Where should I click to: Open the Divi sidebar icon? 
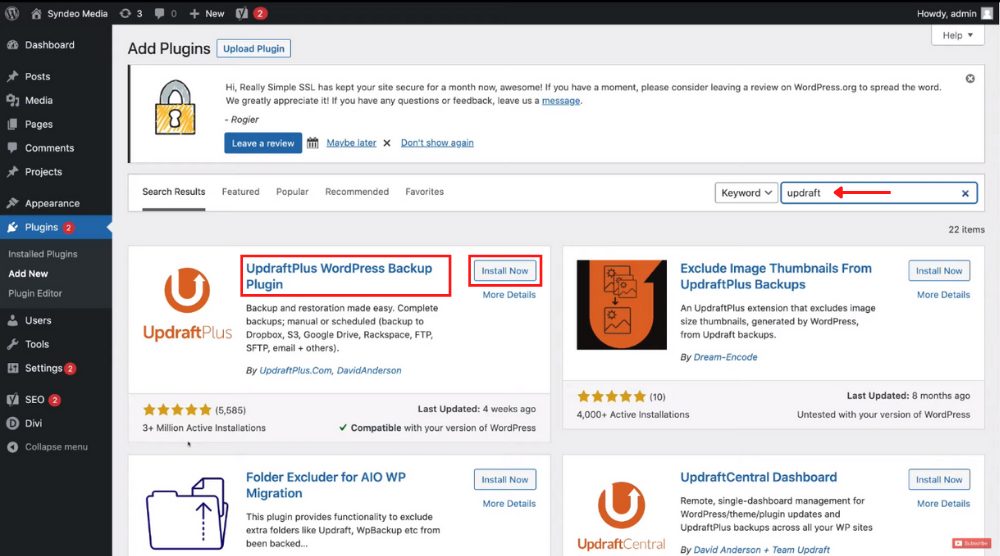coord(12,423)
